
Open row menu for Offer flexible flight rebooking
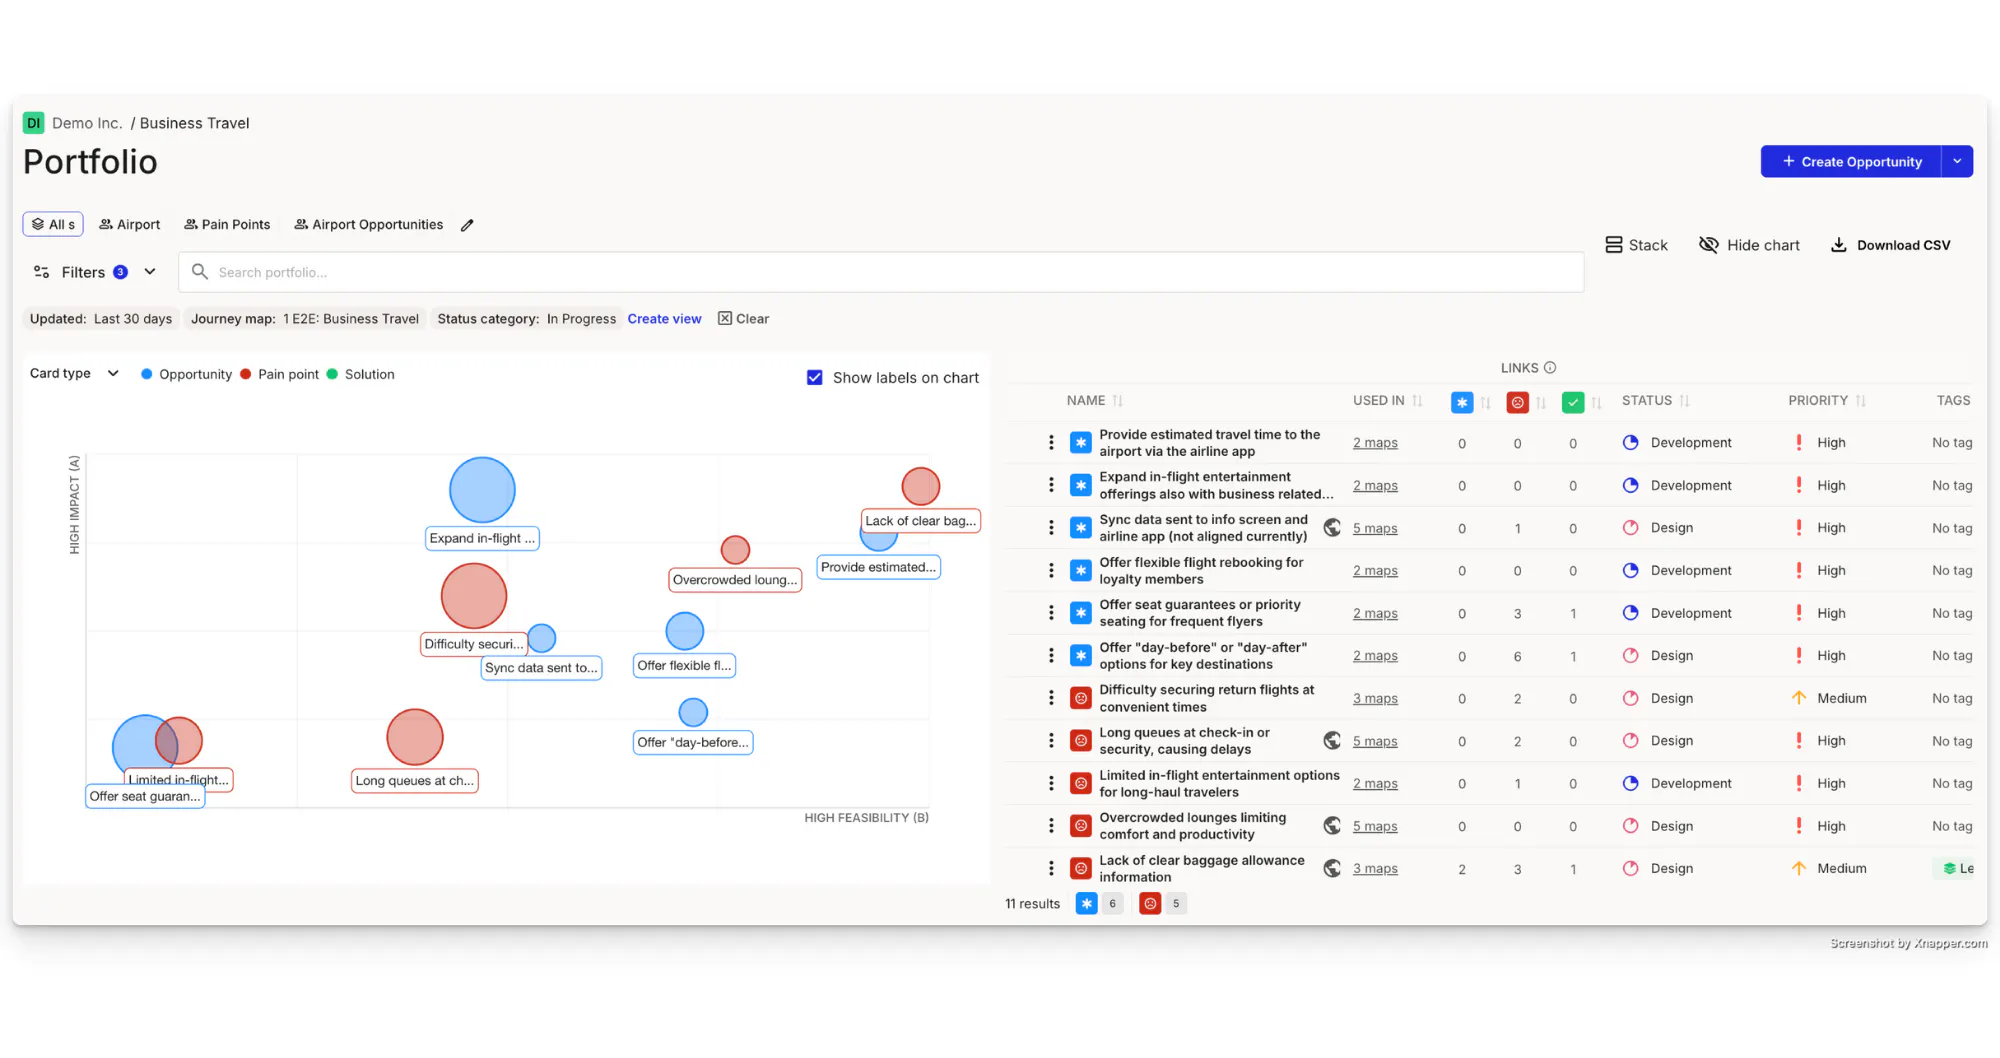1051,570
